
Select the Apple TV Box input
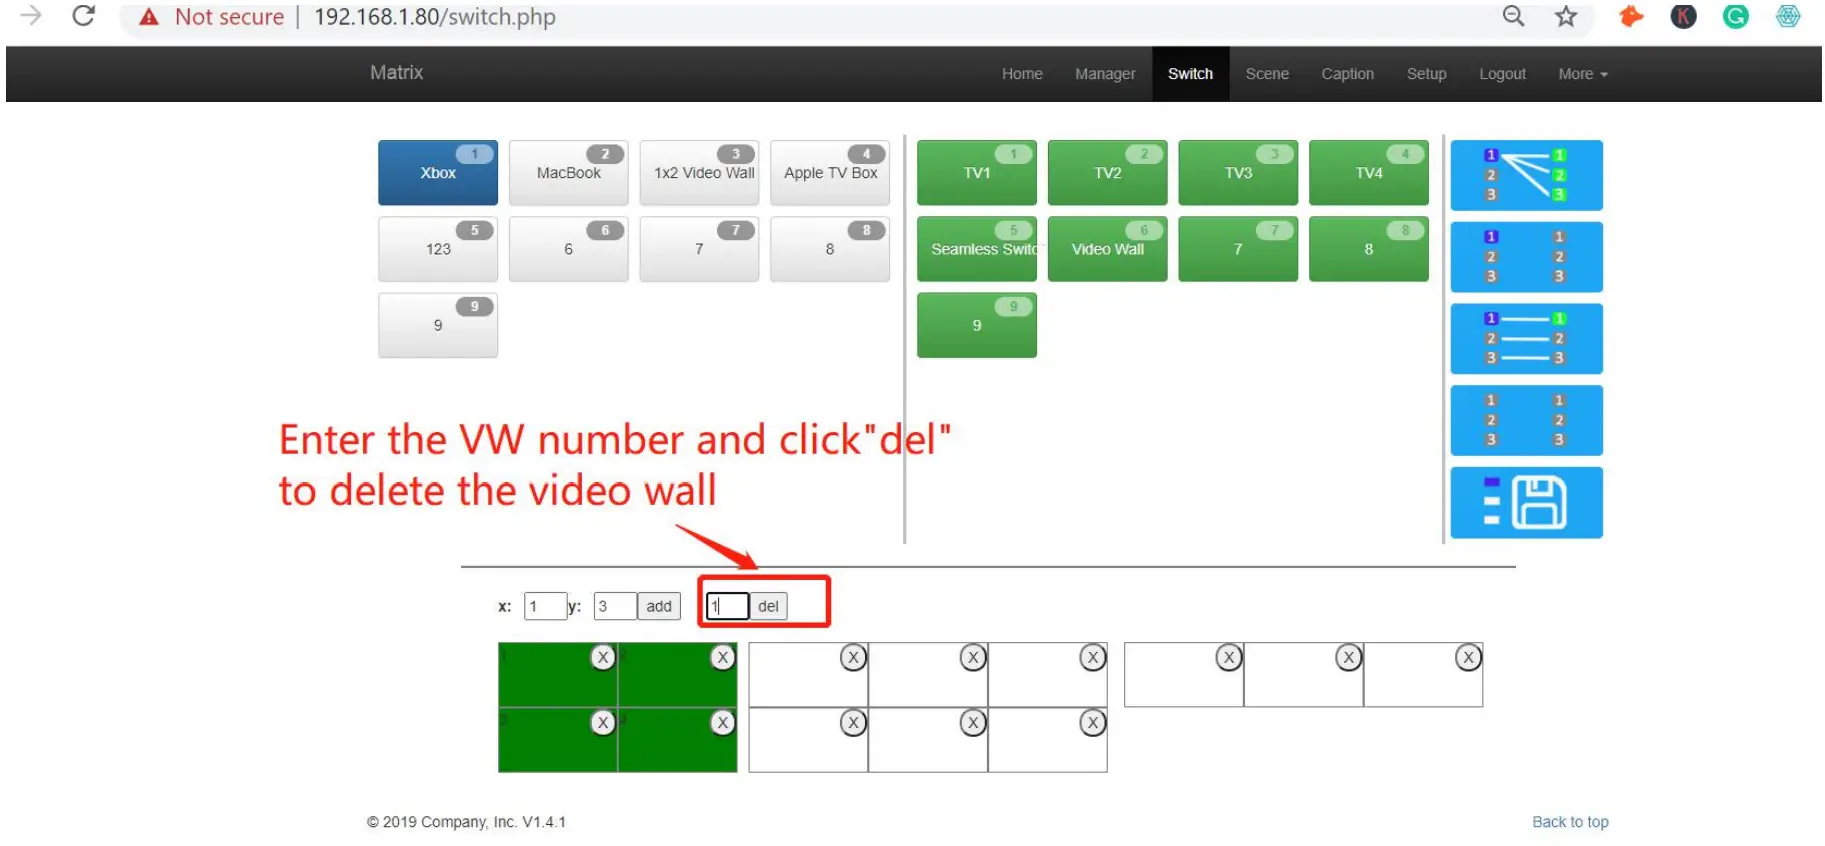830,173
